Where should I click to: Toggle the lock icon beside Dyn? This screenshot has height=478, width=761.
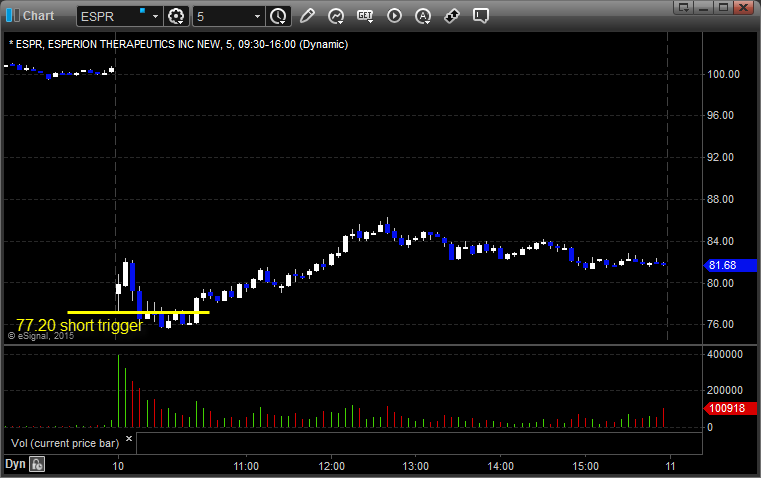(37, 465)
